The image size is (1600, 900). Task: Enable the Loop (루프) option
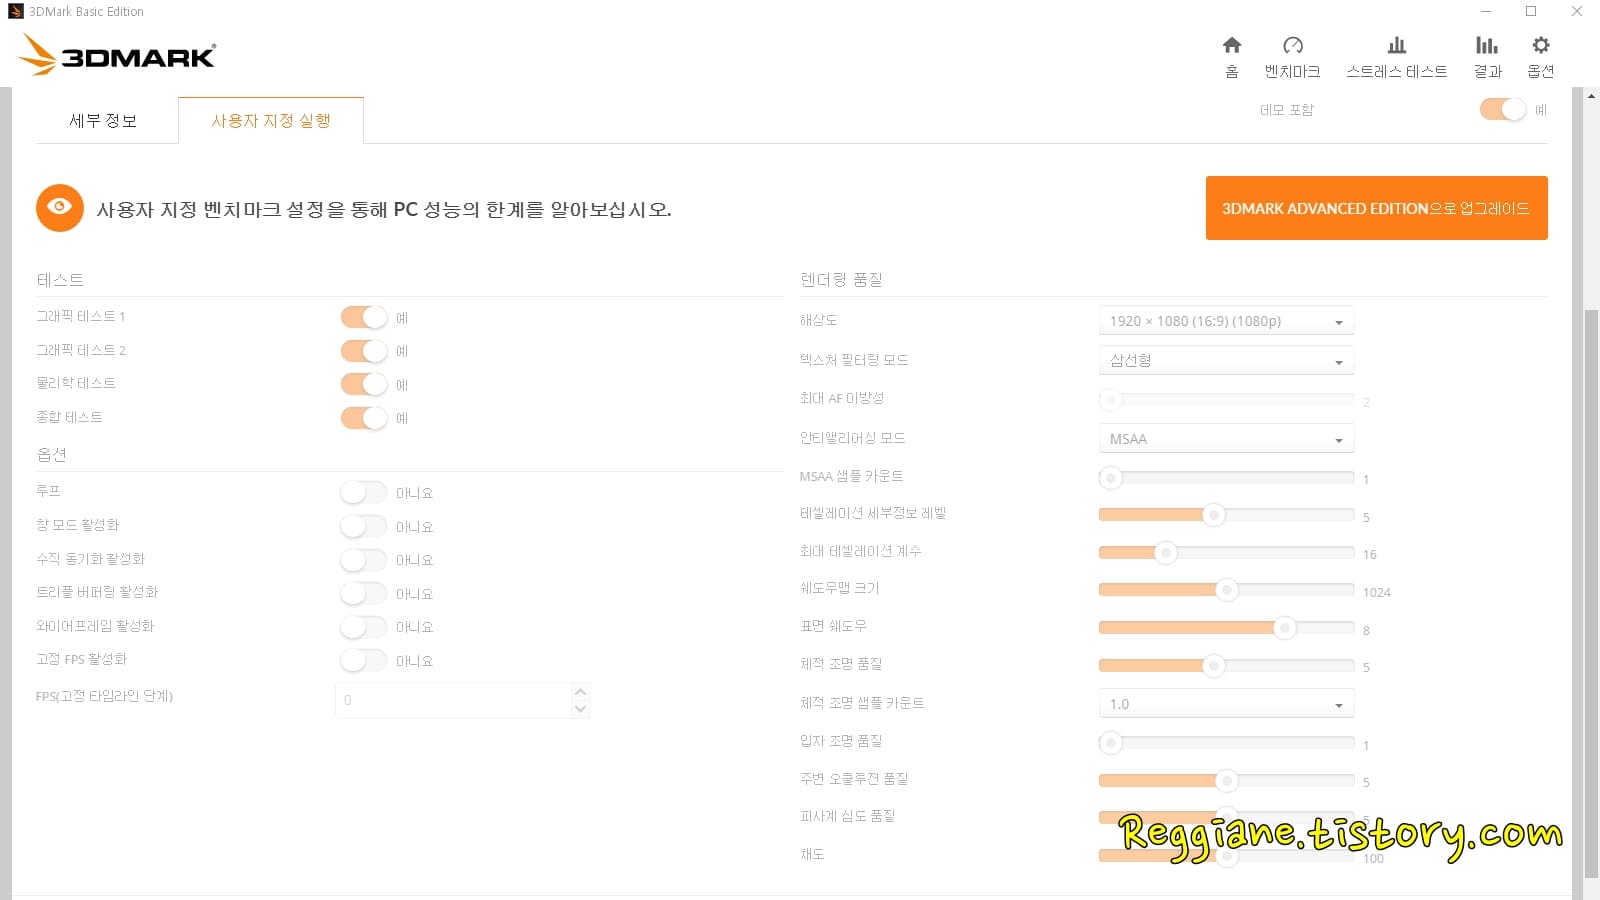click(363, 492)
